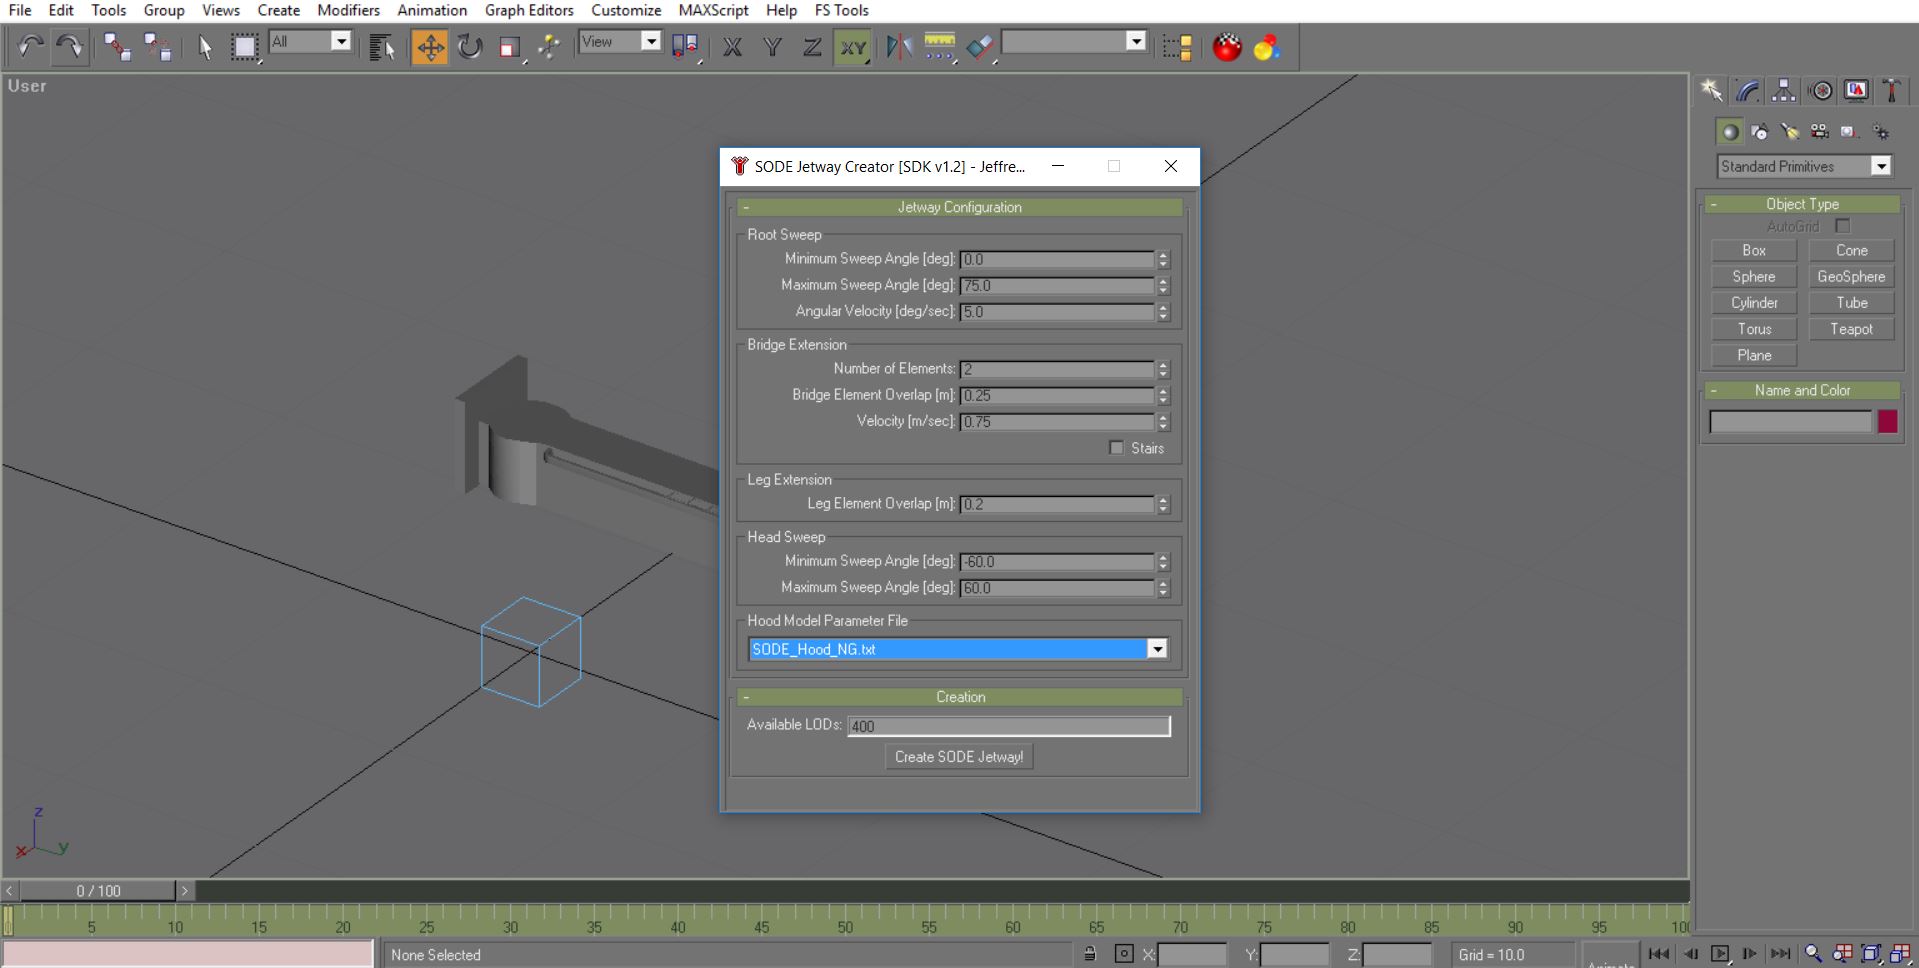The image size is (1919, 968).
Task: Switch to the Hierarchy command panel
Action: tap(1783, 91)
